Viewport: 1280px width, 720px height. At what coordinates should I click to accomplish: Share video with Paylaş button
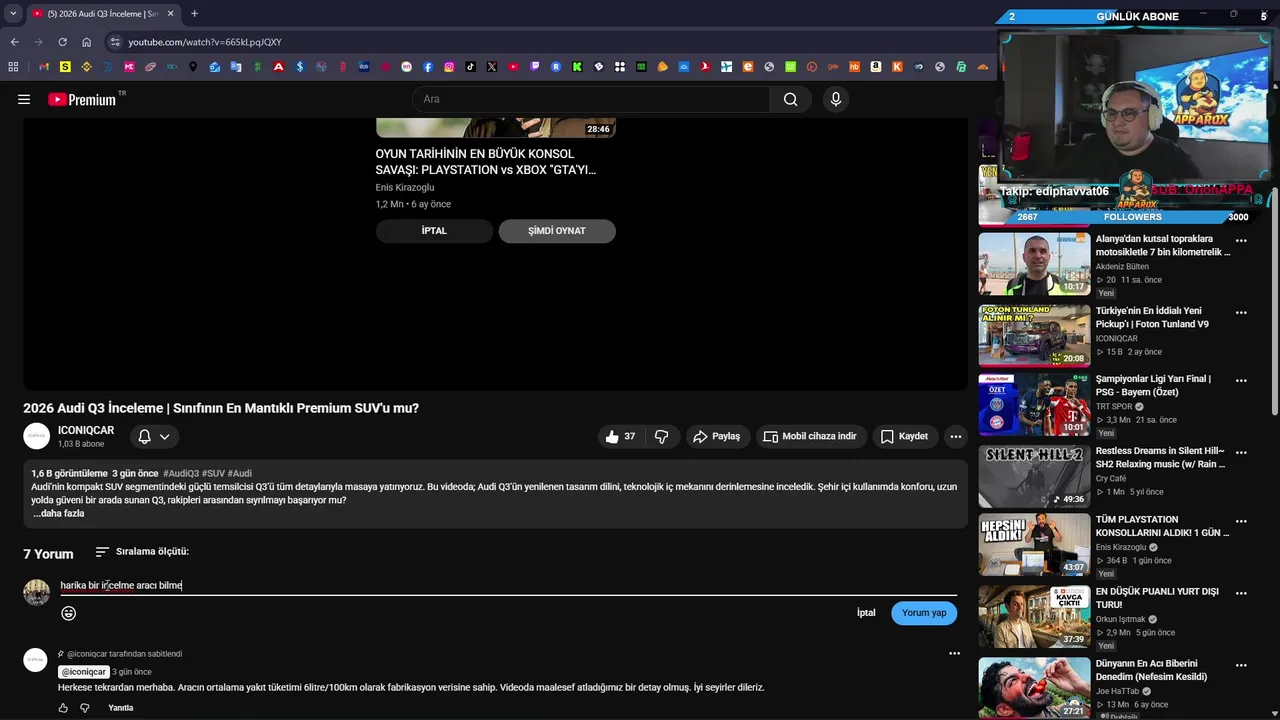click(x=716, y=436)
